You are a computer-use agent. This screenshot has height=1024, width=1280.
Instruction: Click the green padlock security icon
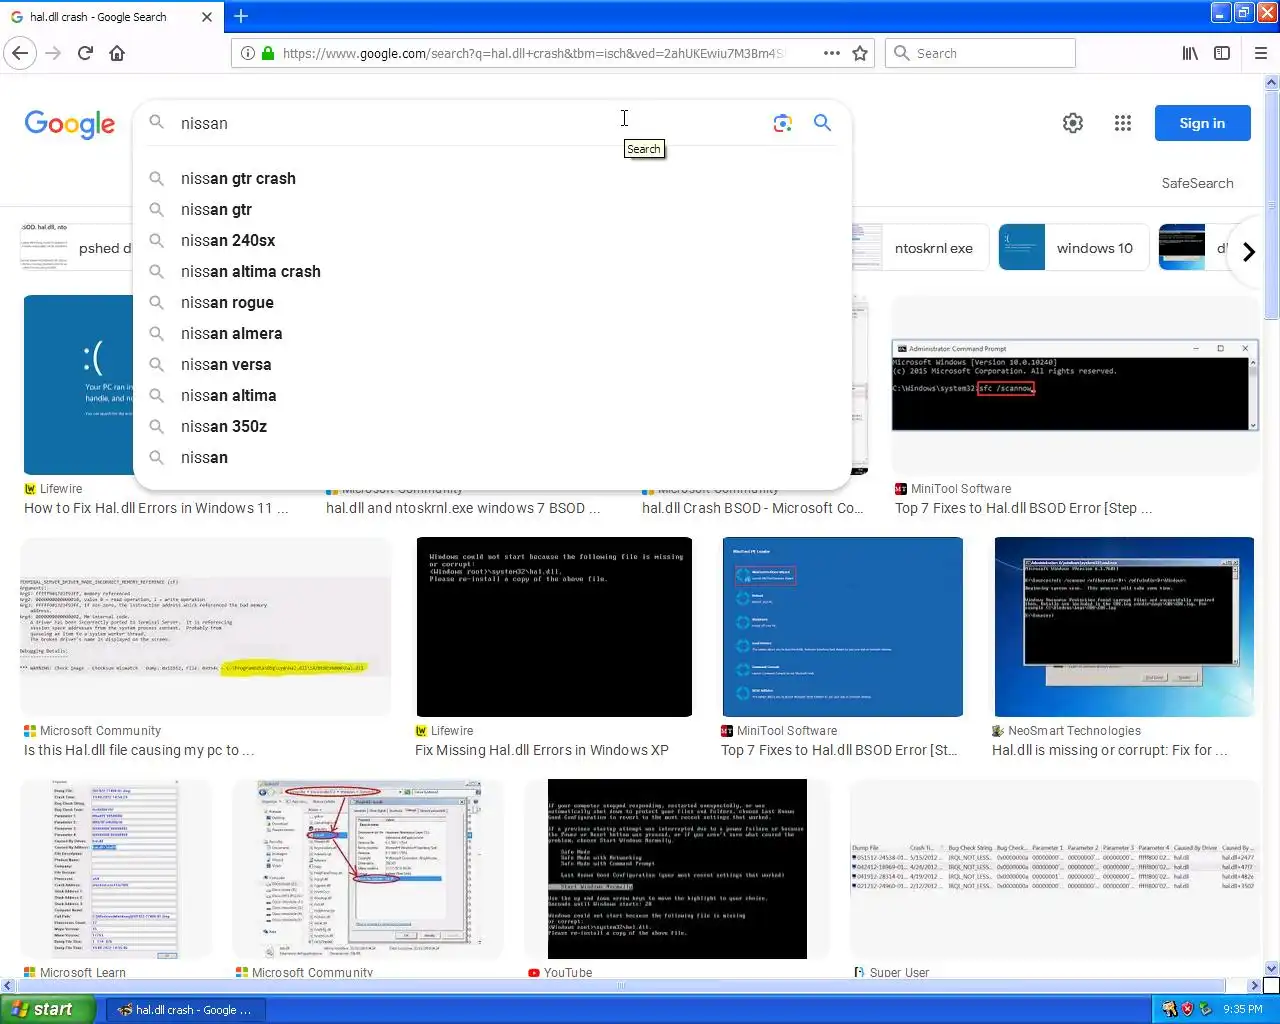[267, 53]
